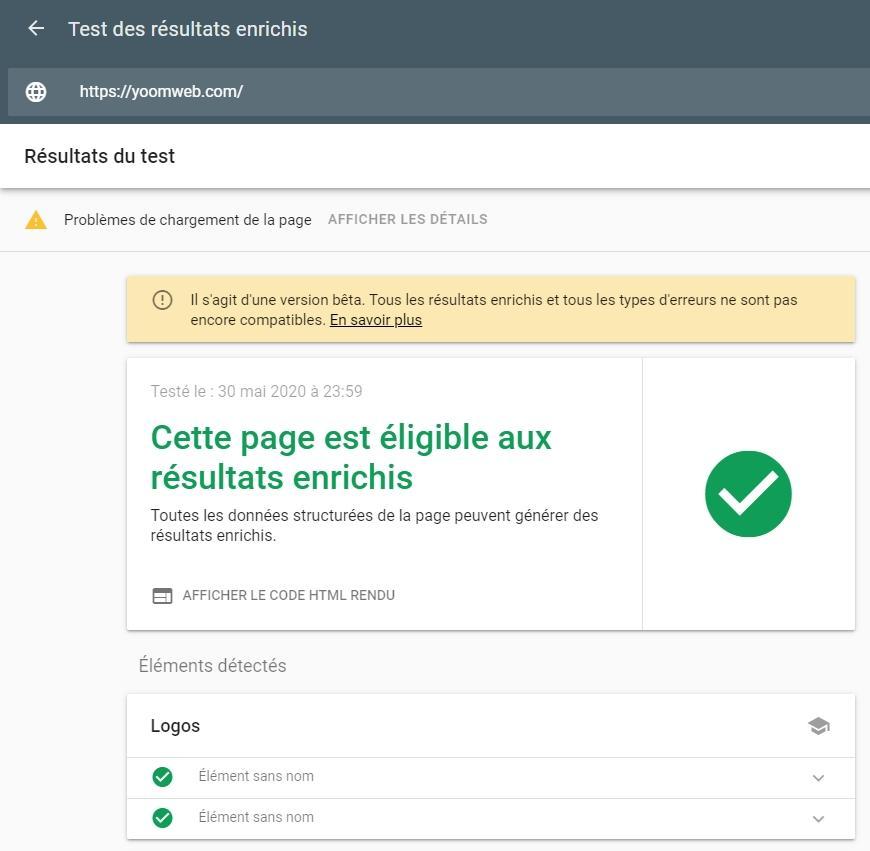Click 'AFFICHER LE CODE HTML RENDU' label
The height and width of the screenshot is (851, 870).
(288, 595)
